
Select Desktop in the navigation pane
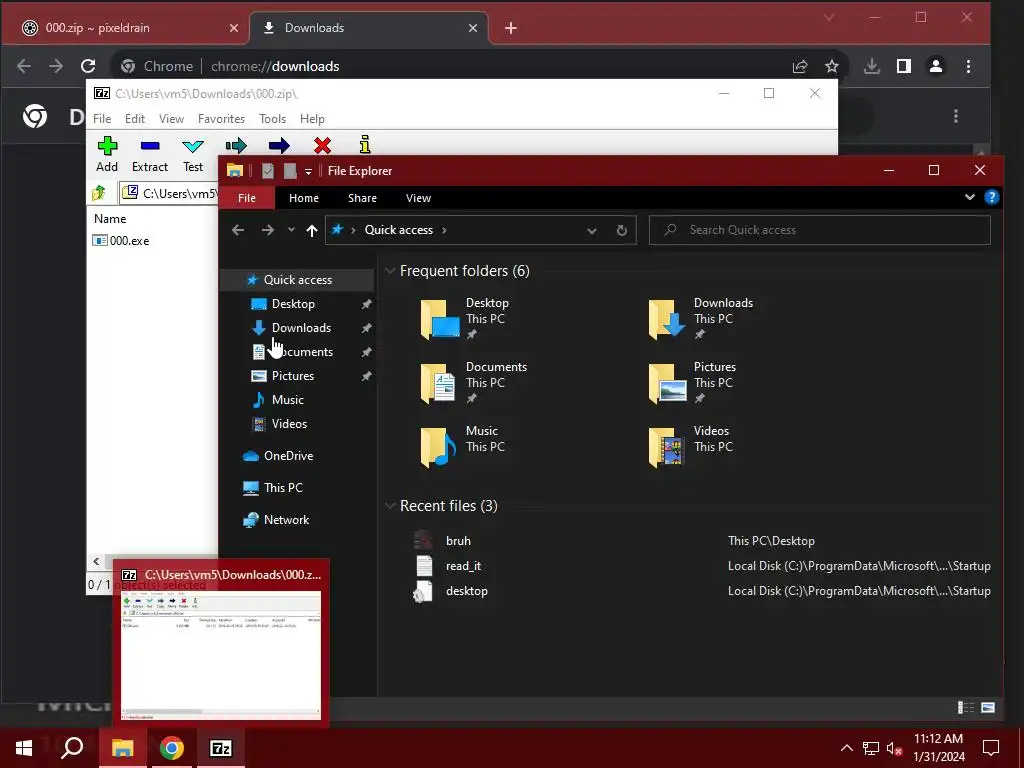click(293, 304)
